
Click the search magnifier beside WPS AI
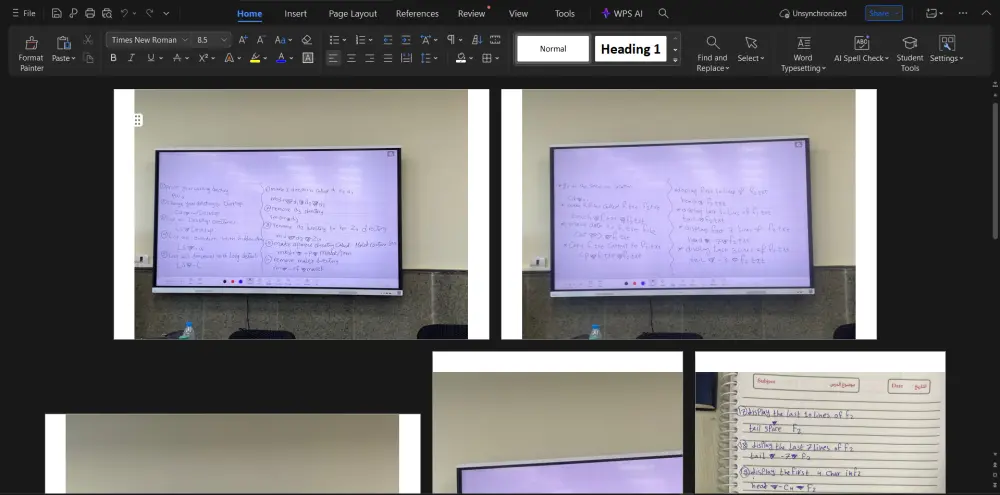click(663, 13)
